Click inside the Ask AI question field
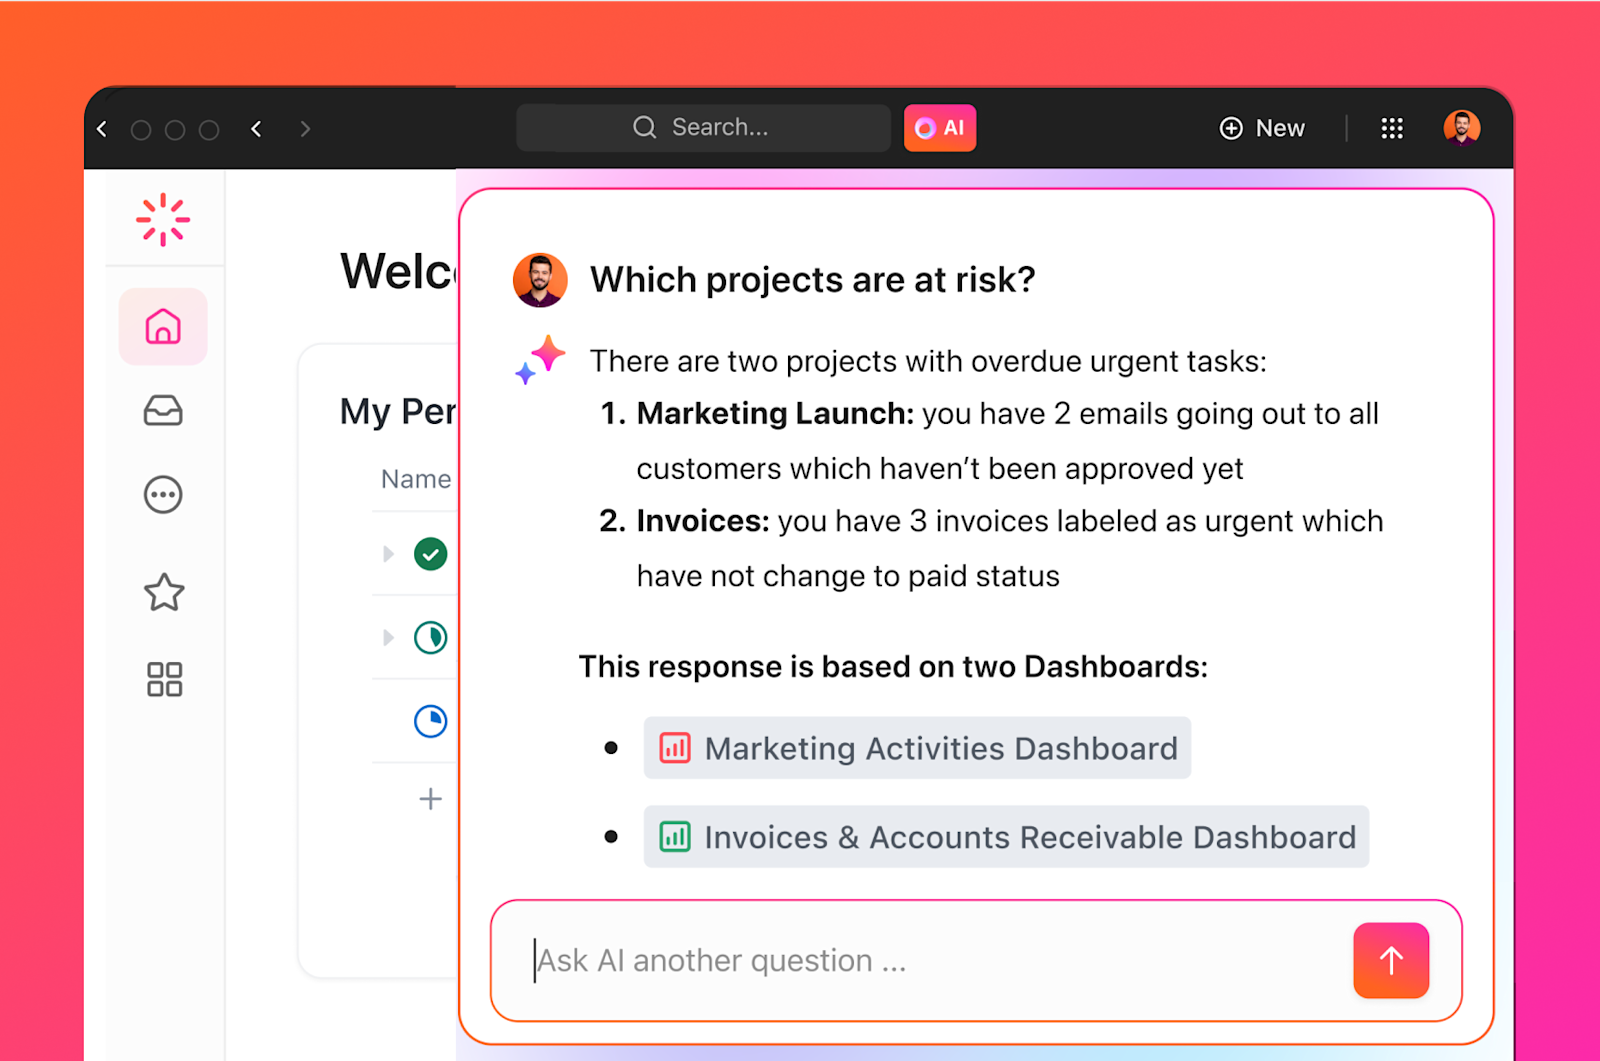Viewport: 1600px width, 1061px height. coord(800,960)
